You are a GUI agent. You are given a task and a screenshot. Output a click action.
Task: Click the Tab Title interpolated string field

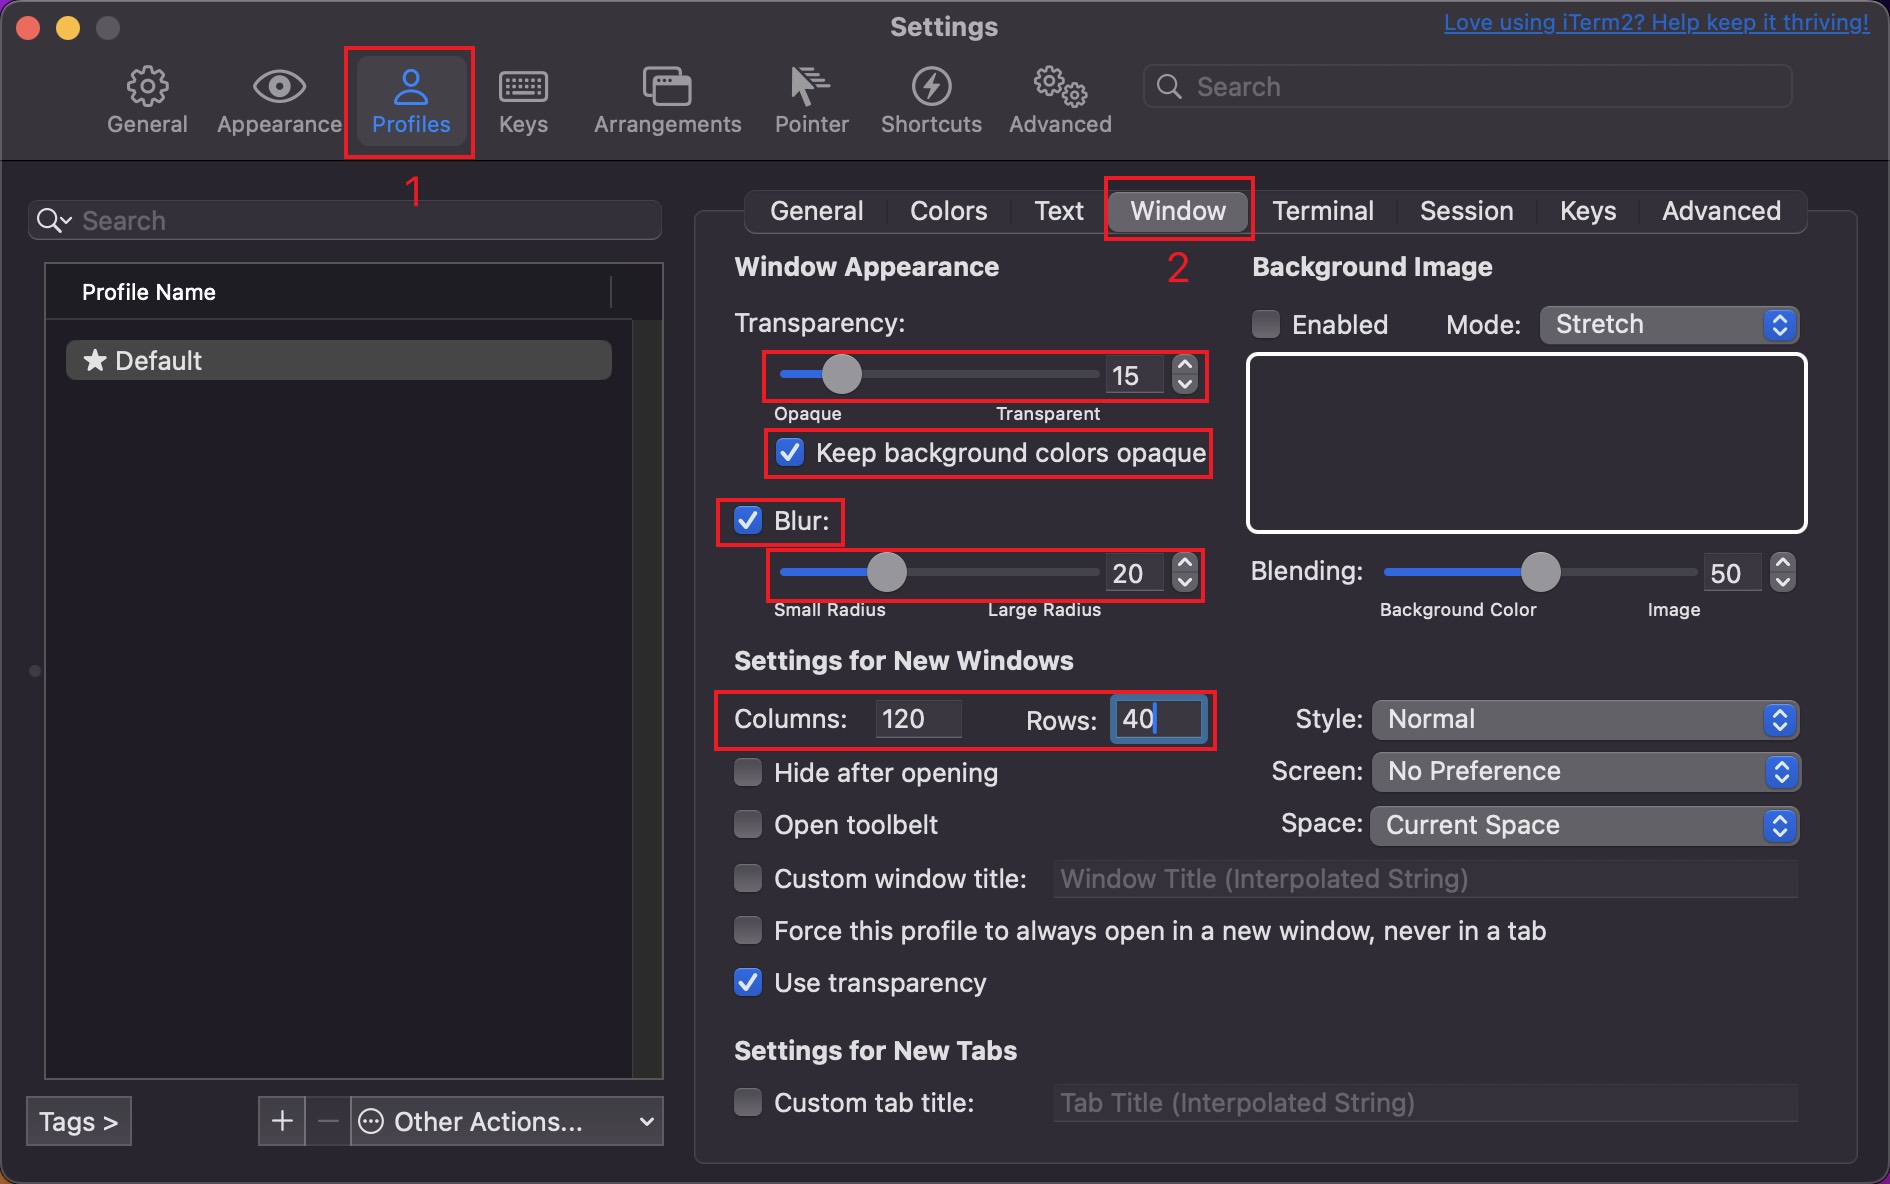(x=1425, y=1102)
